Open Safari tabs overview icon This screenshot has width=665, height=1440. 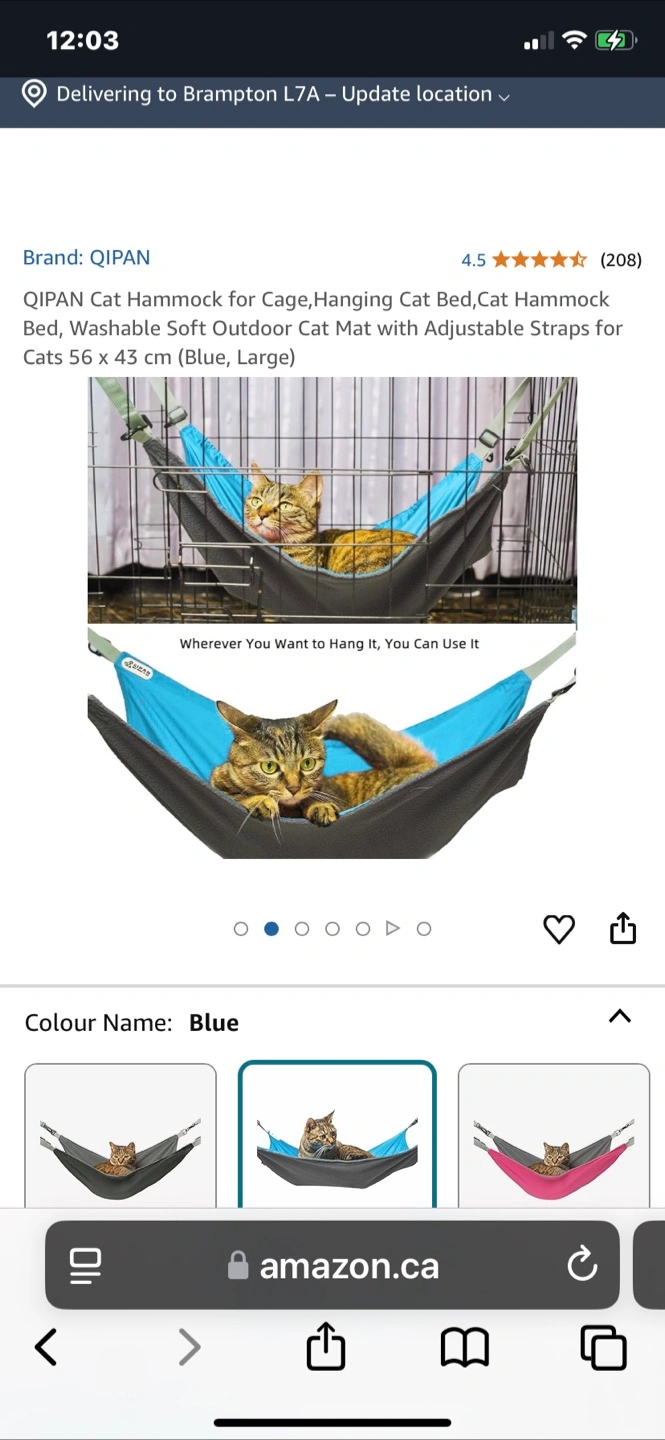603,1348
